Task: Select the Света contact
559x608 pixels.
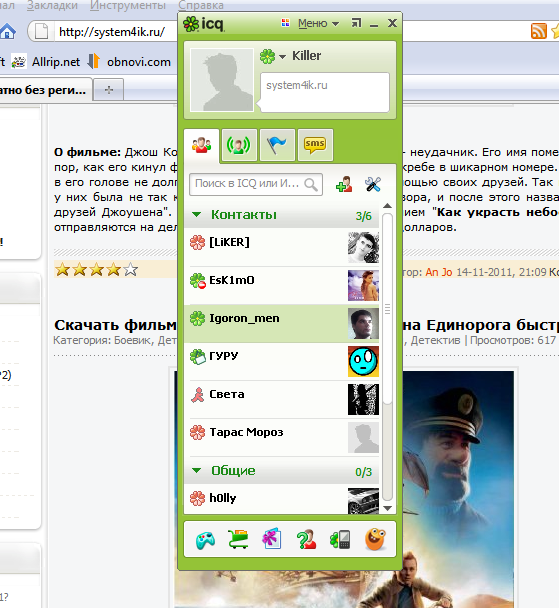Action: [282, 399]
